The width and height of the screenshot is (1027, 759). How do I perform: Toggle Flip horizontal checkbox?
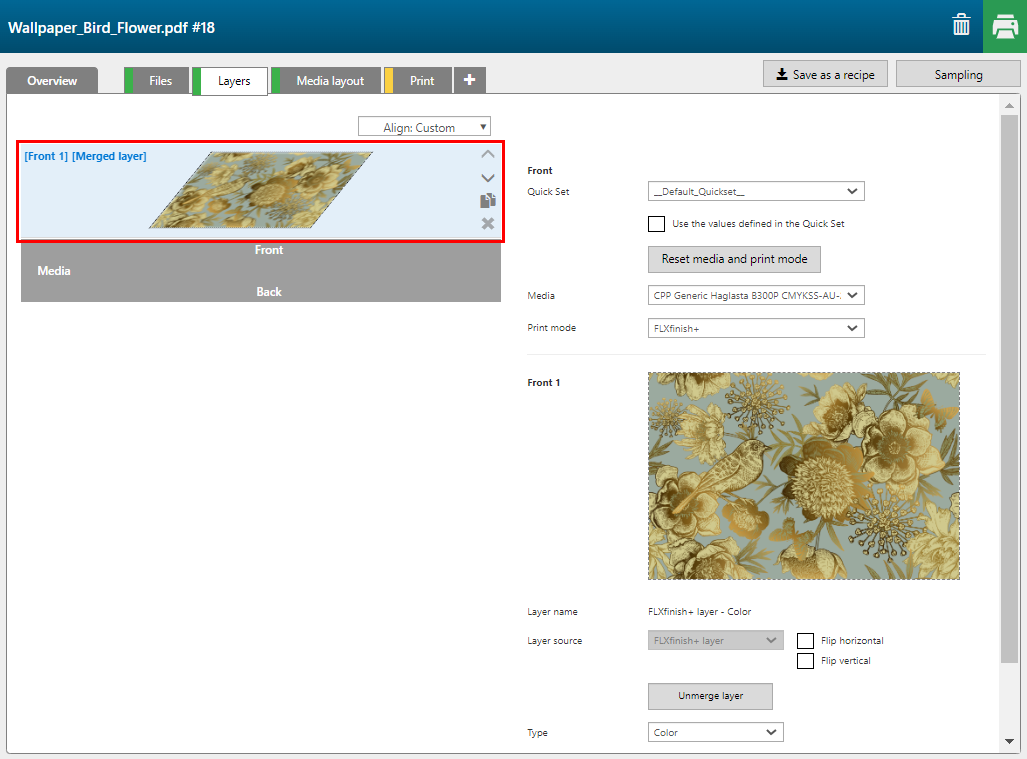(805, 641)
